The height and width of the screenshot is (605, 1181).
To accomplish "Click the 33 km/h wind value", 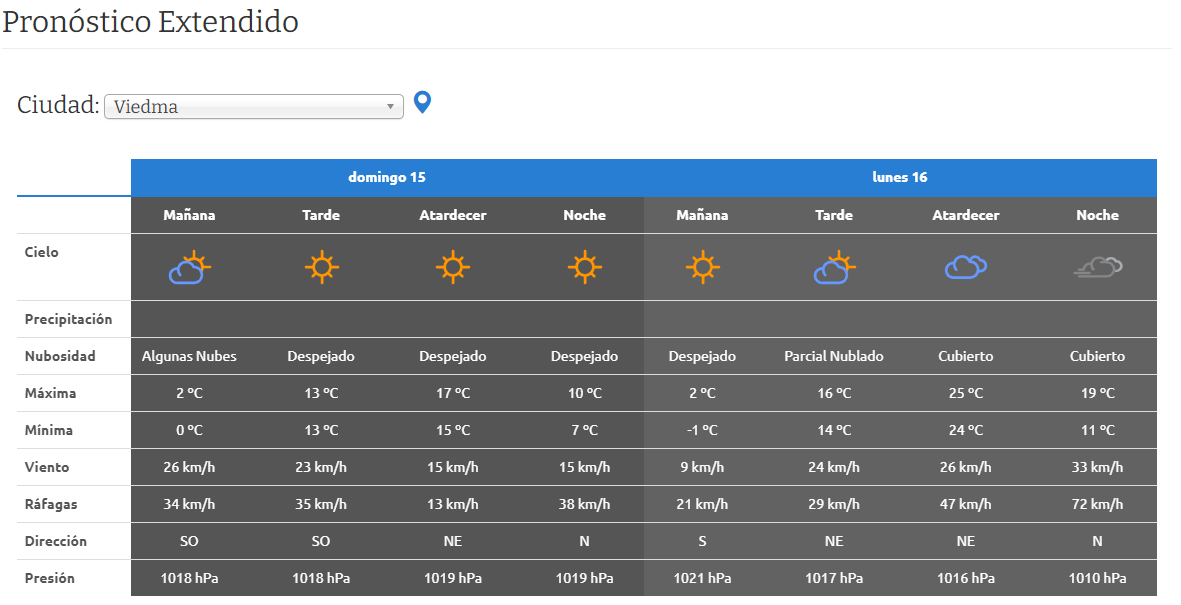I will pos(1097,467).
